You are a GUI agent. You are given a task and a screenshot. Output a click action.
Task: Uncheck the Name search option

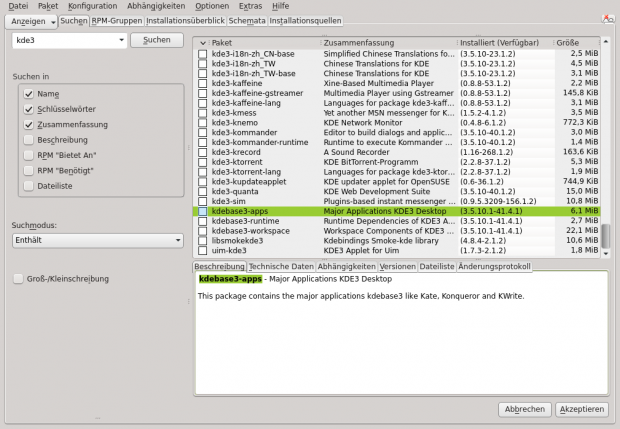coord(28,94)
